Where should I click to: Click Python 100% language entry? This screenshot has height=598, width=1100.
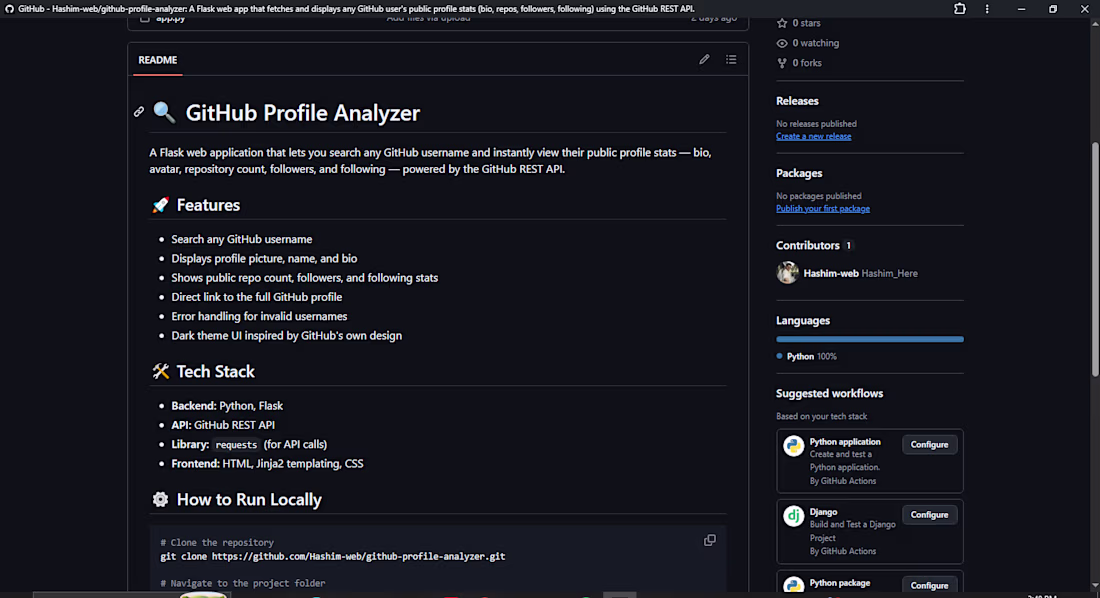click(x=807, y=357)
